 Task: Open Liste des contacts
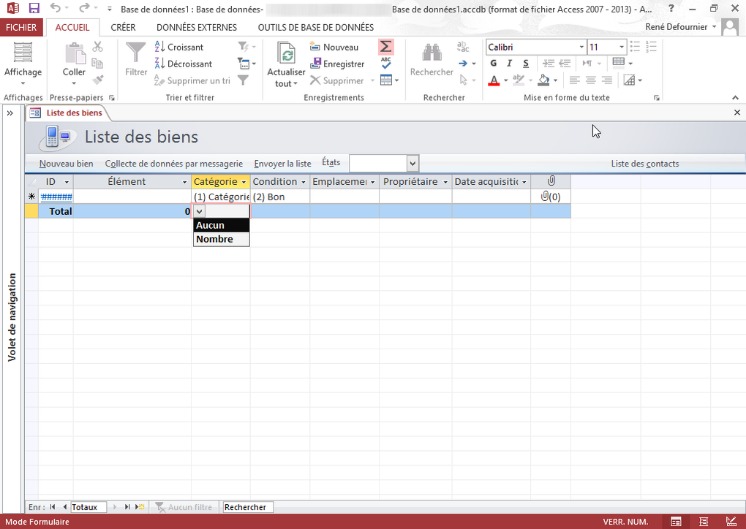645,164
